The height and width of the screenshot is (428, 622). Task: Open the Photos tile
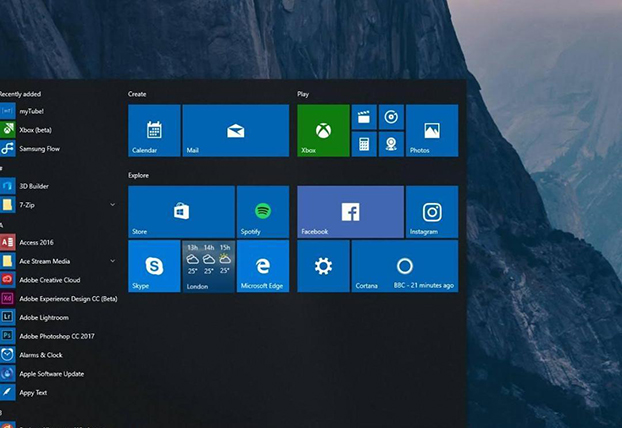click(x=432, y=131)
